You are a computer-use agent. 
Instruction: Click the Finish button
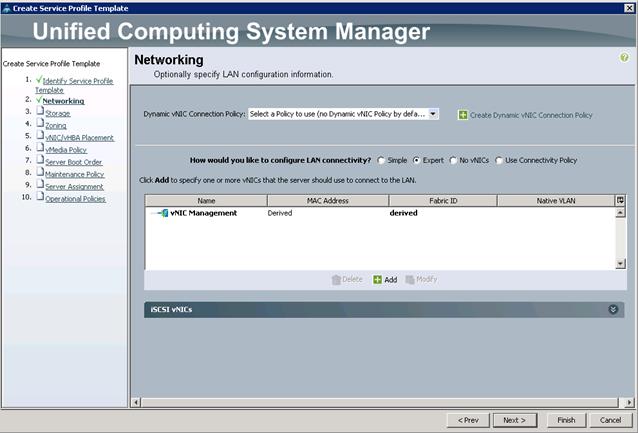click(x=566, y=420)
